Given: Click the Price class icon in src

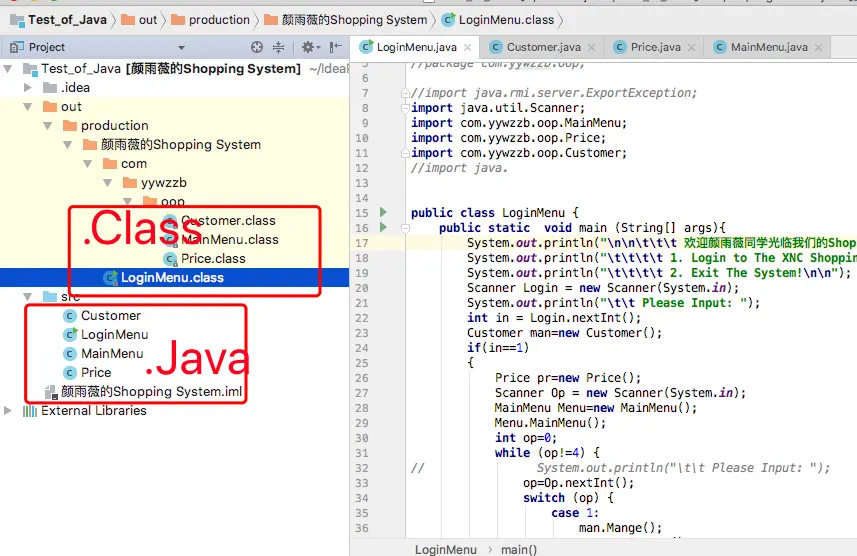Looking at the screenshot, I should (x=69, y=373).
